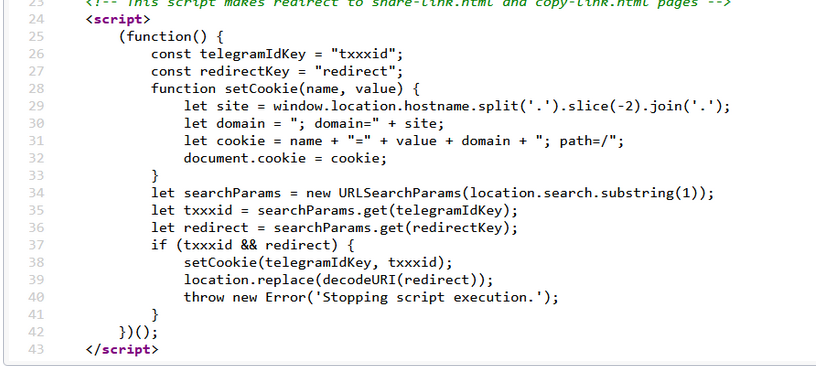Select the opening script tag

(118, 19)
